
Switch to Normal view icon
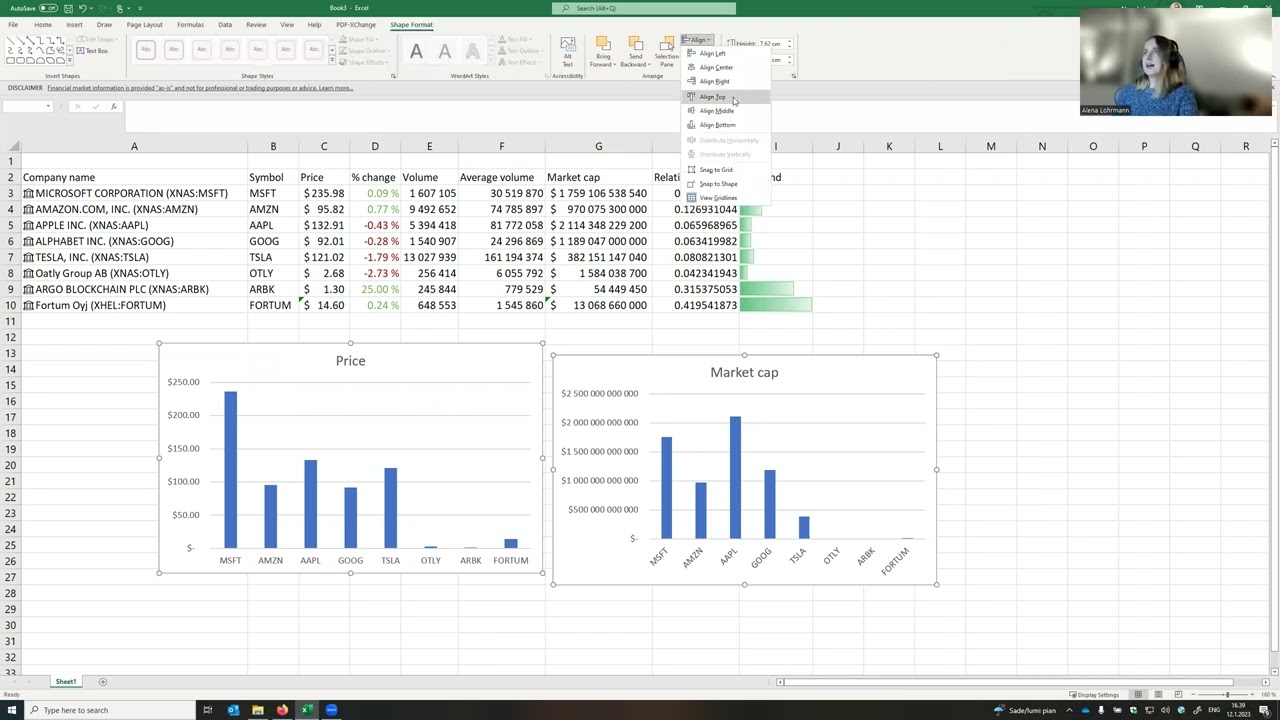pyautogui.click(x=1138, y=695)
